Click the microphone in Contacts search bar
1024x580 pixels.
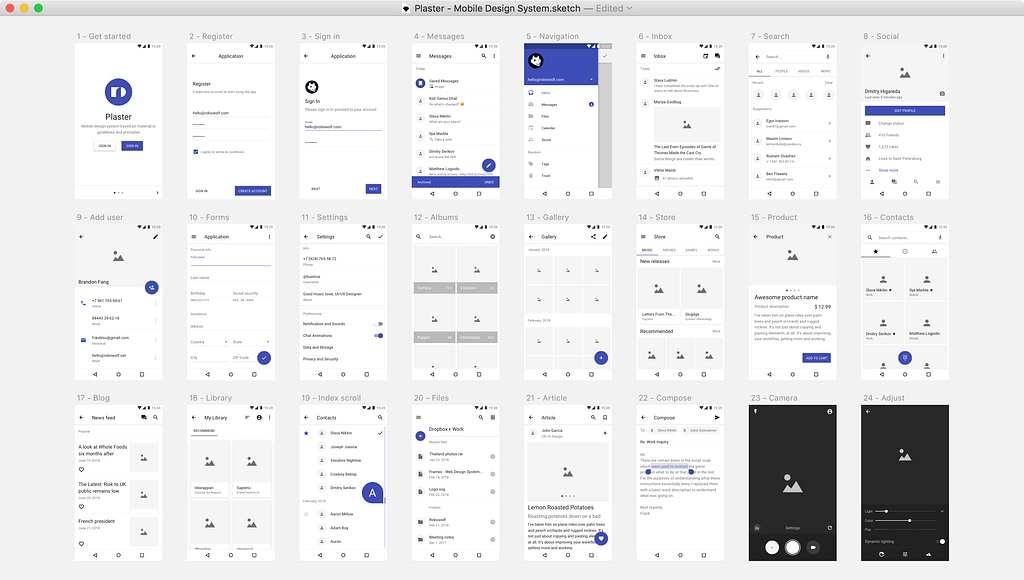click(940, 238)
